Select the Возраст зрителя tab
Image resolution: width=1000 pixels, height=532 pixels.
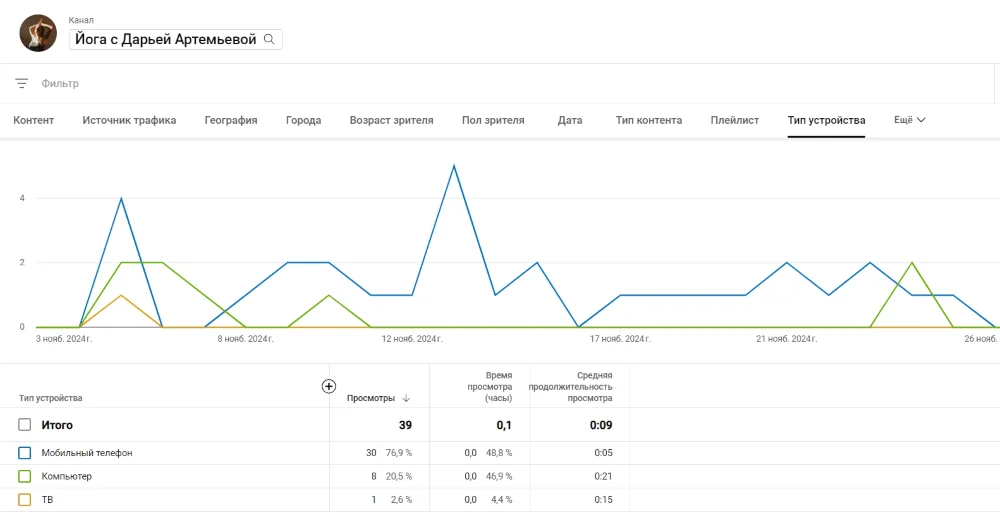point(391,120)
